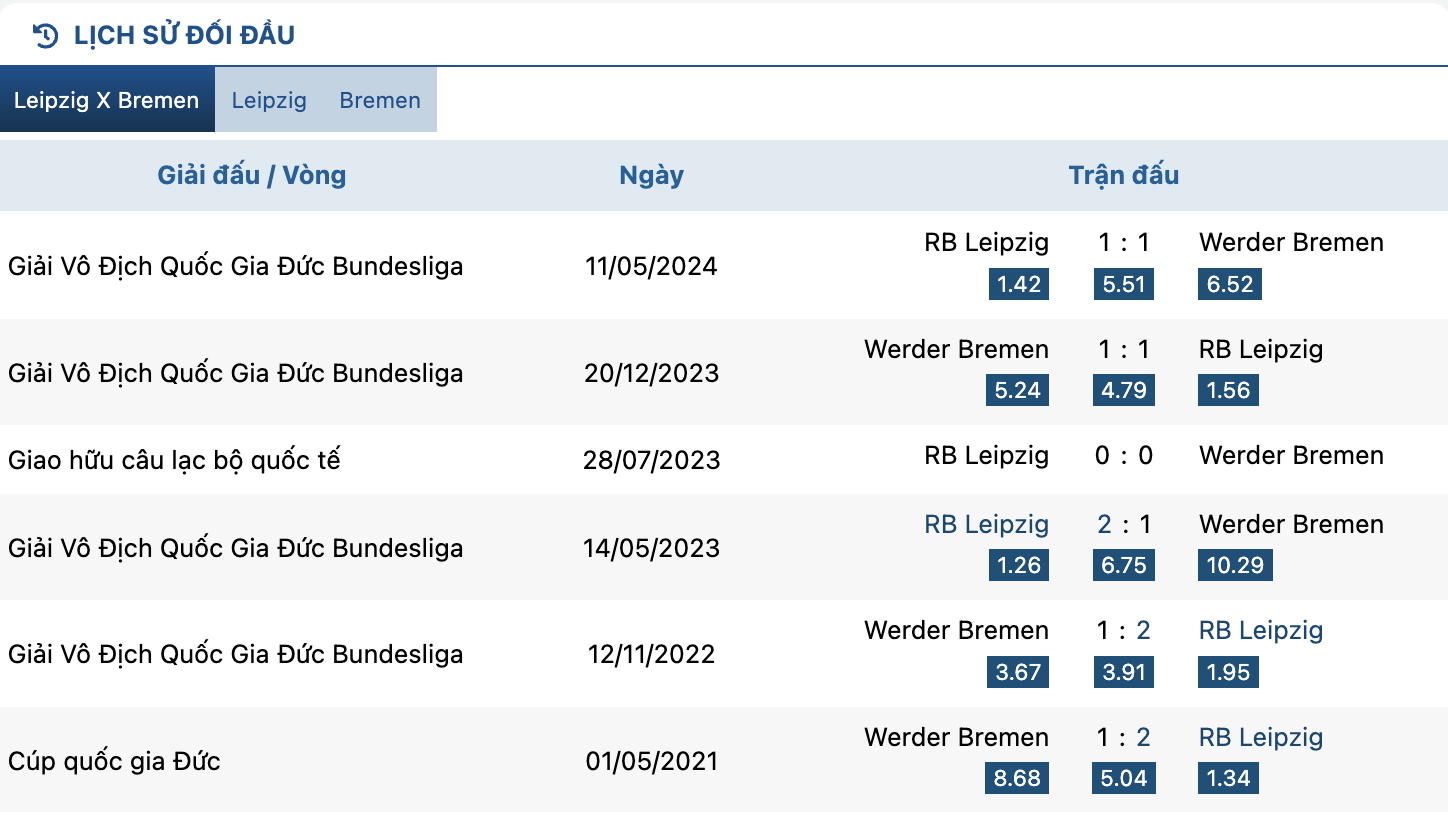
Task: Click the 5.51 draw odds badge
Action: (x=1123, y=284)
